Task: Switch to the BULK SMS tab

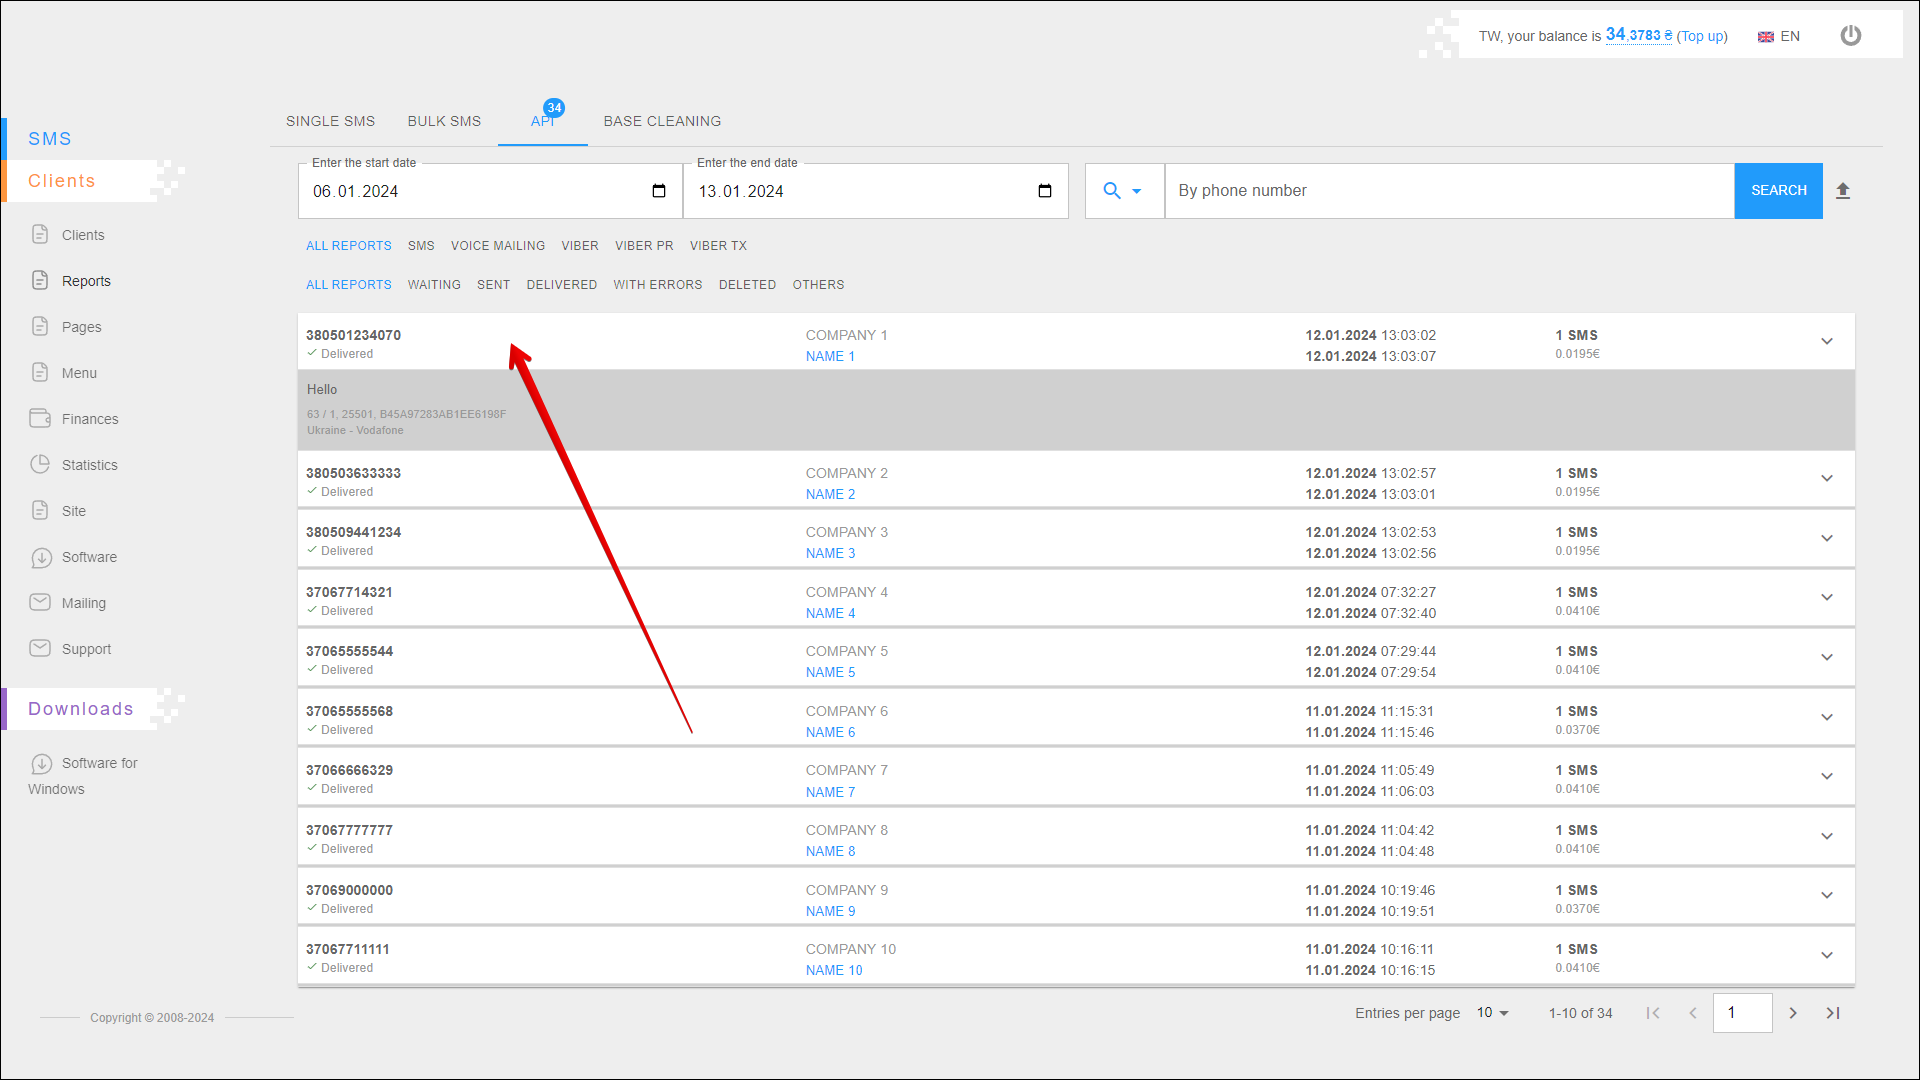Action: [444, 121]
